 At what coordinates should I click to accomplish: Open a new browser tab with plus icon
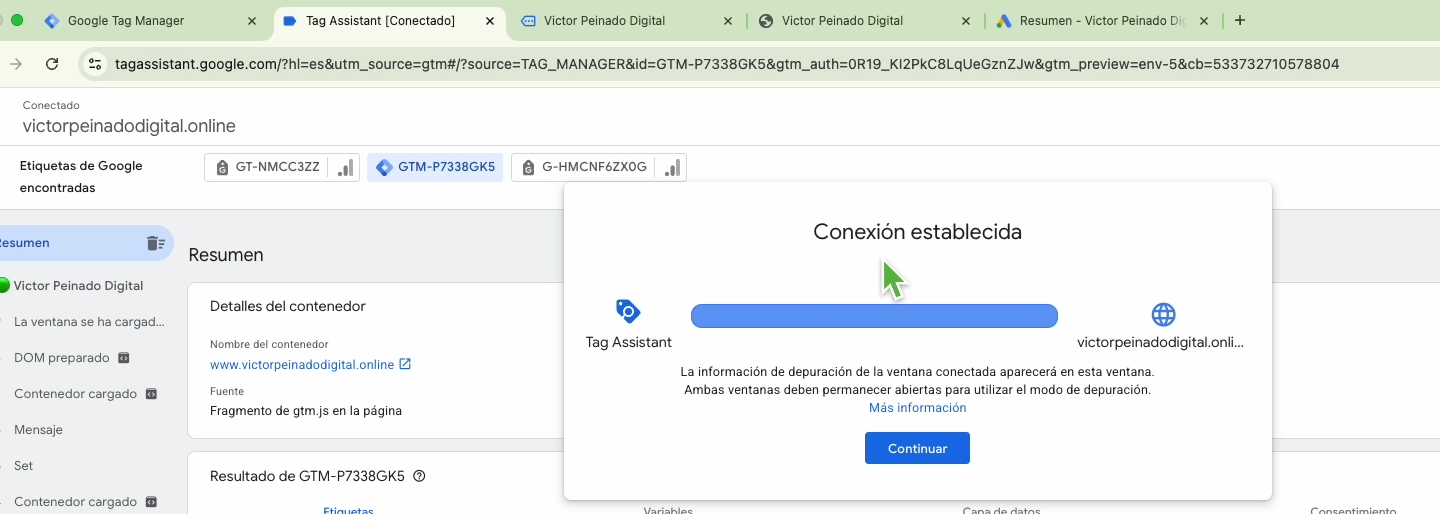(1240, 20)
